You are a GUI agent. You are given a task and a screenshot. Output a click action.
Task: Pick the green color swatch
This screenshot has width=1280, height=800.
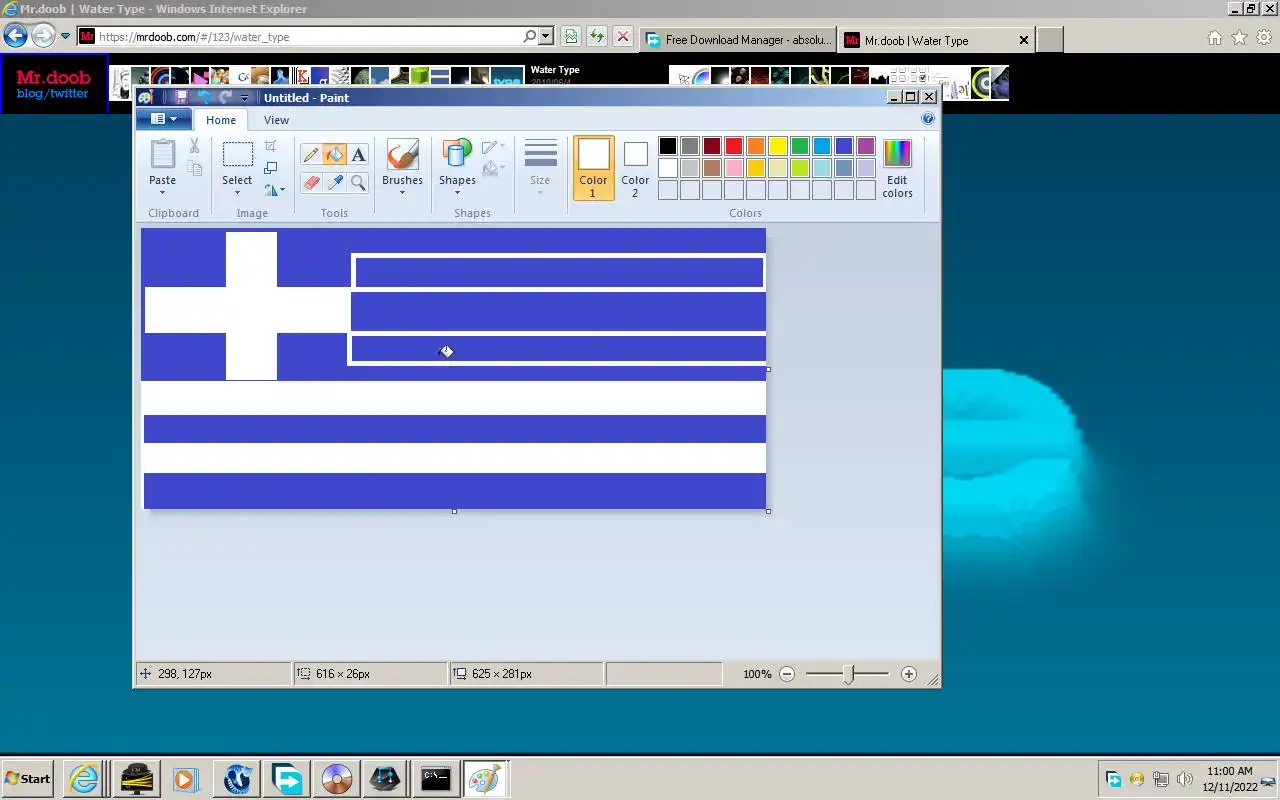[x=800, y=146]
